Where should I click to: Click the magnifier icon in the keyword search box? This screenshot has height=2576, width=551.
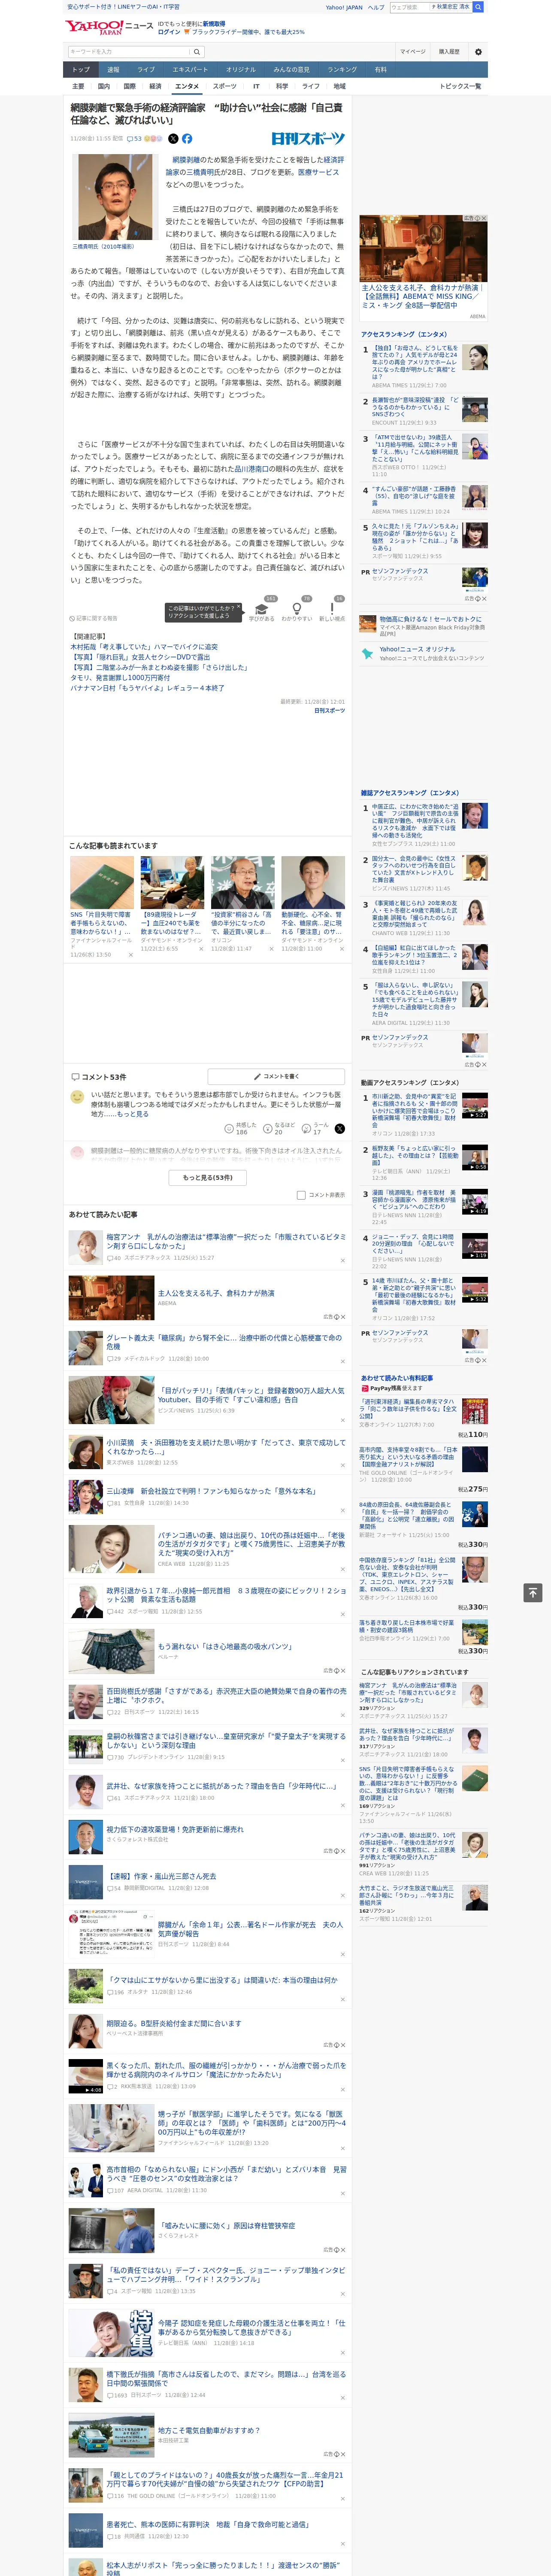point(197,51)
